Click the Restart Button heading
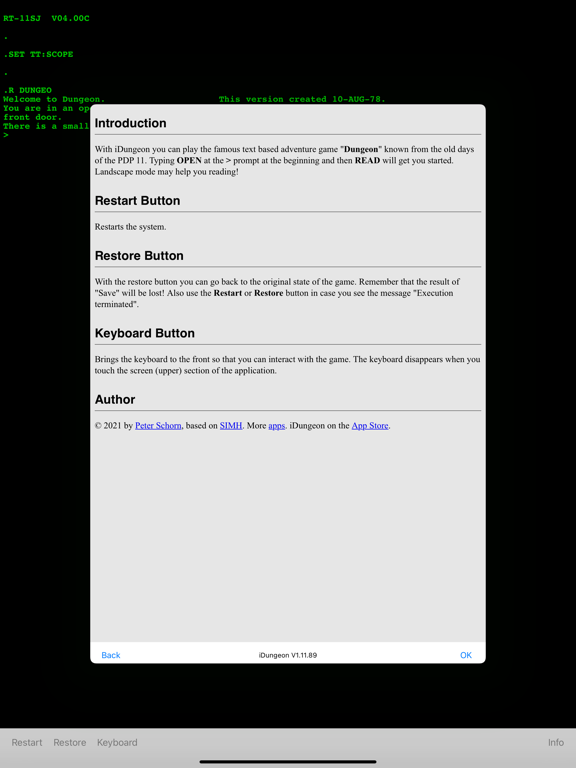 (x=137, y=200)
